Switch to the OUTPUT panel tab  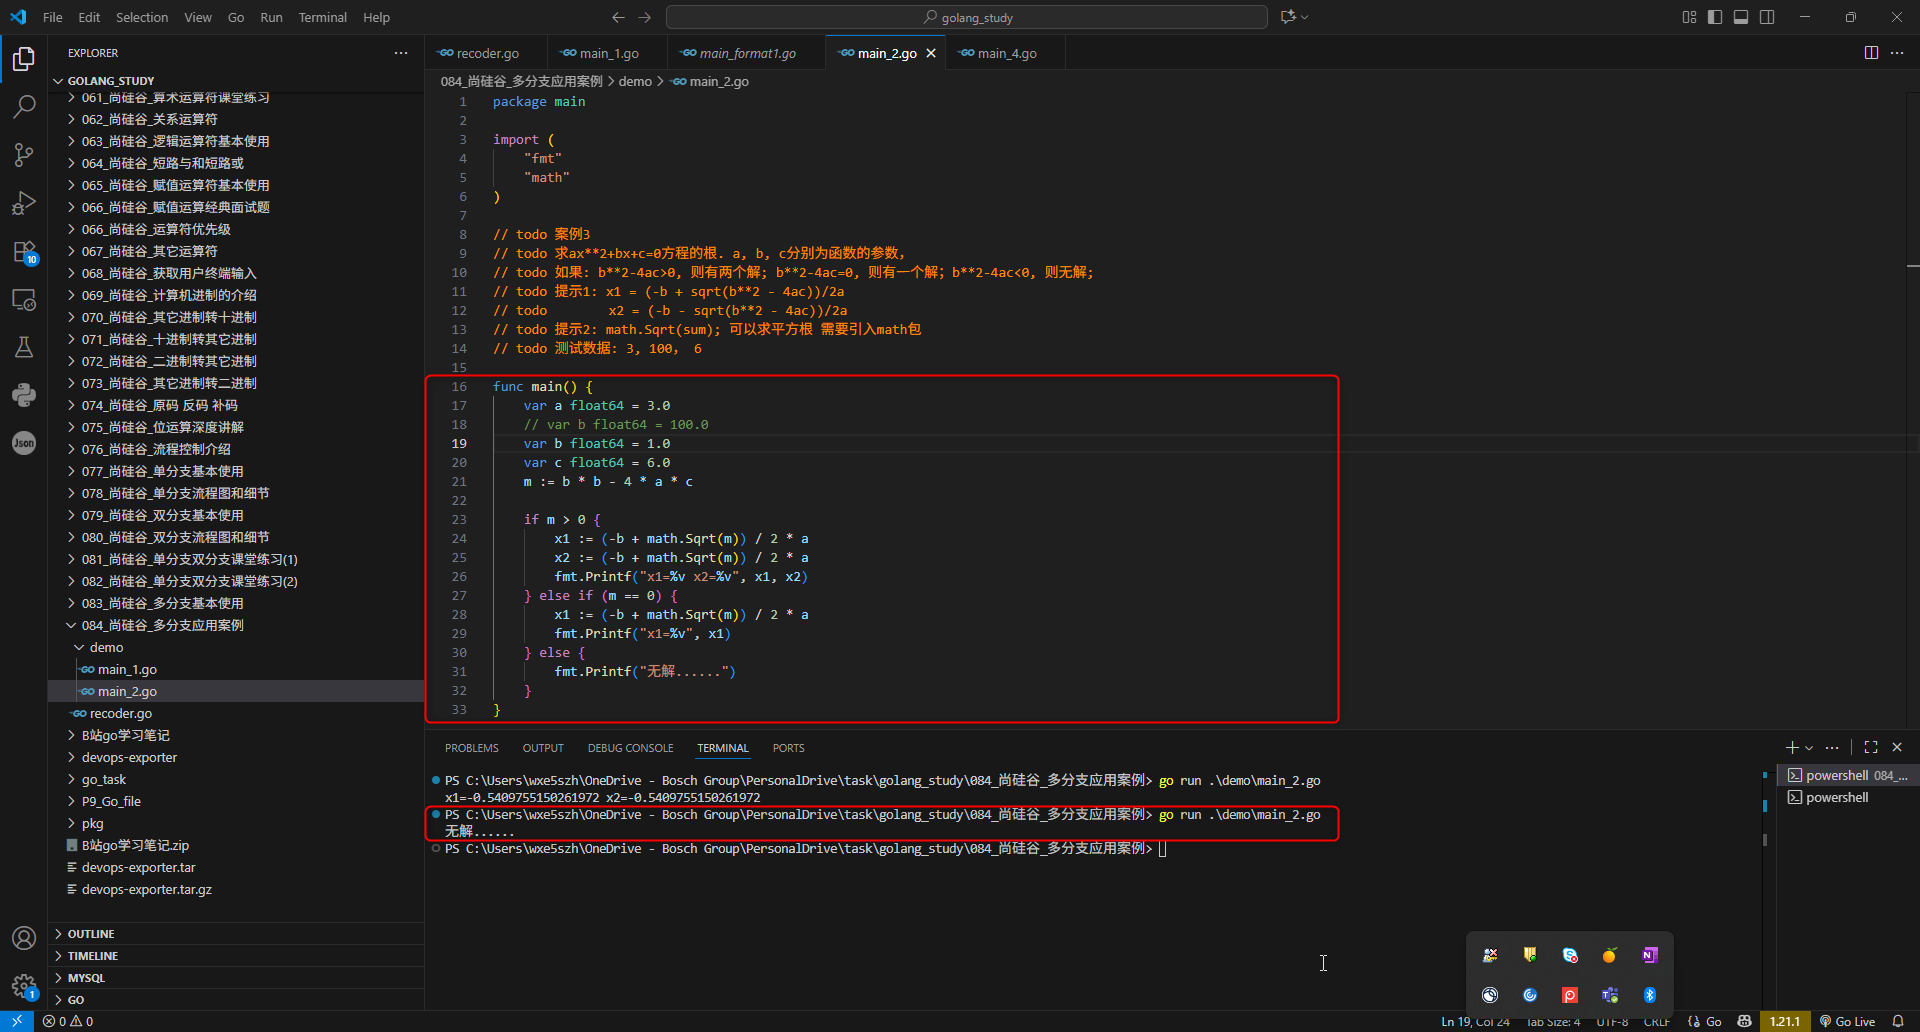[543, 748]
